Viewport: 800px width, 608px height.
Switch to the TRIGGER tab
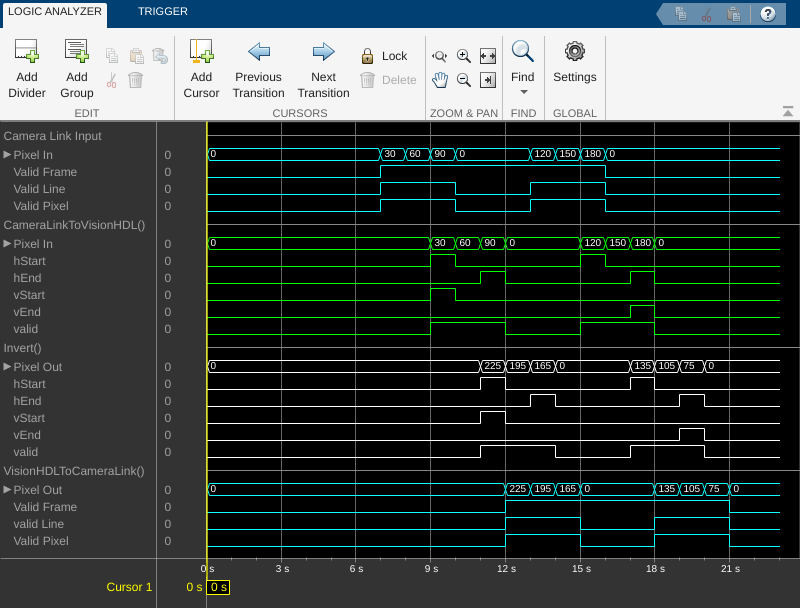tap(162, 12)
